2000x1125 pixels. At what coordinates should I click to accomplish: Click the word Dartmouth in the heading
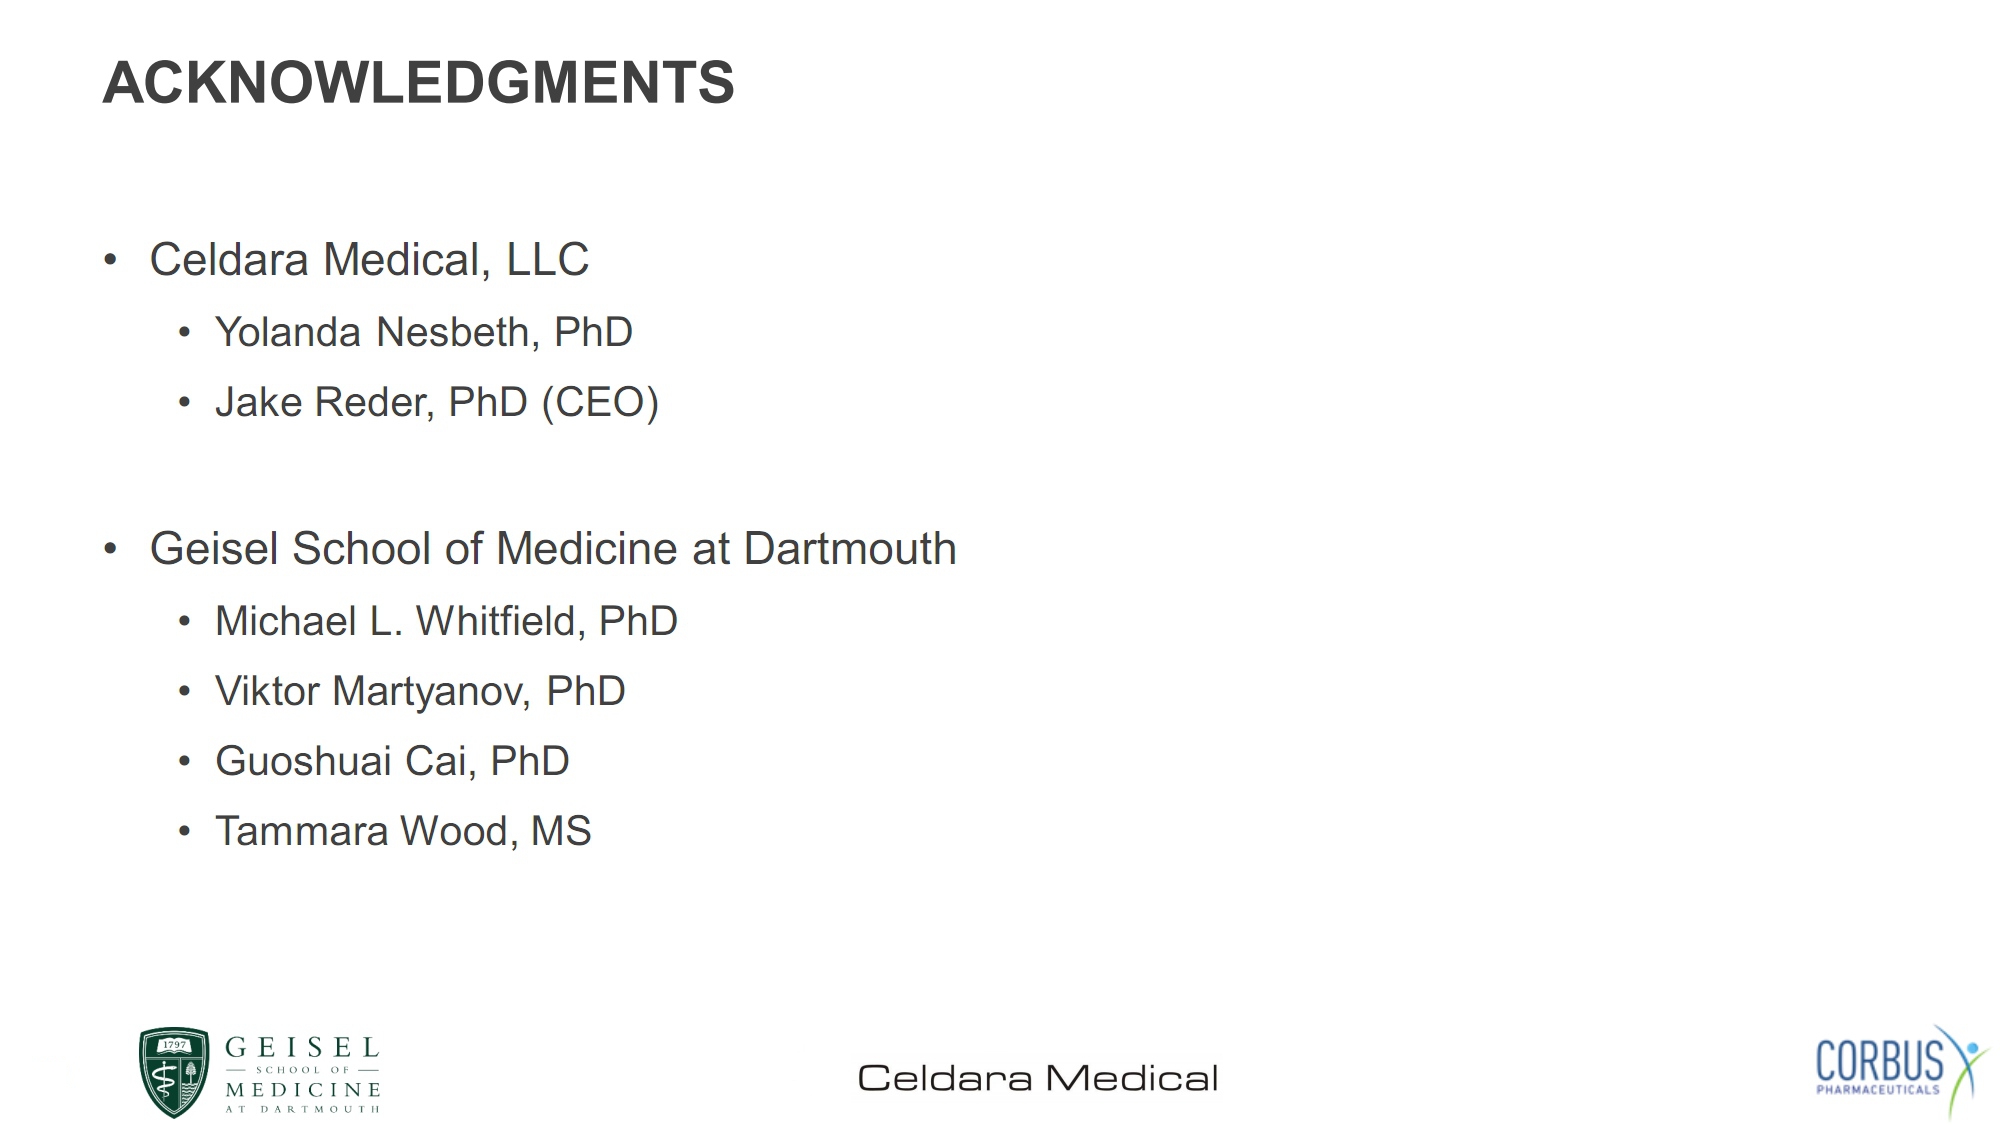[850, 549]
